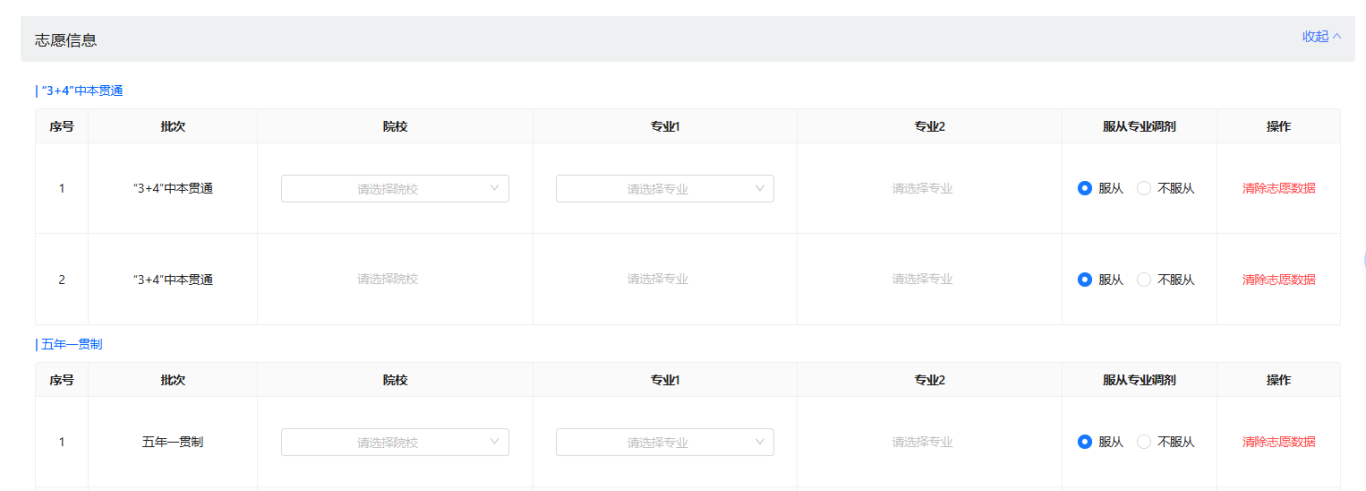
Task: Click 专业1 selector in “3+4”中本贯通 row 2
Action: tap(657, 279)
